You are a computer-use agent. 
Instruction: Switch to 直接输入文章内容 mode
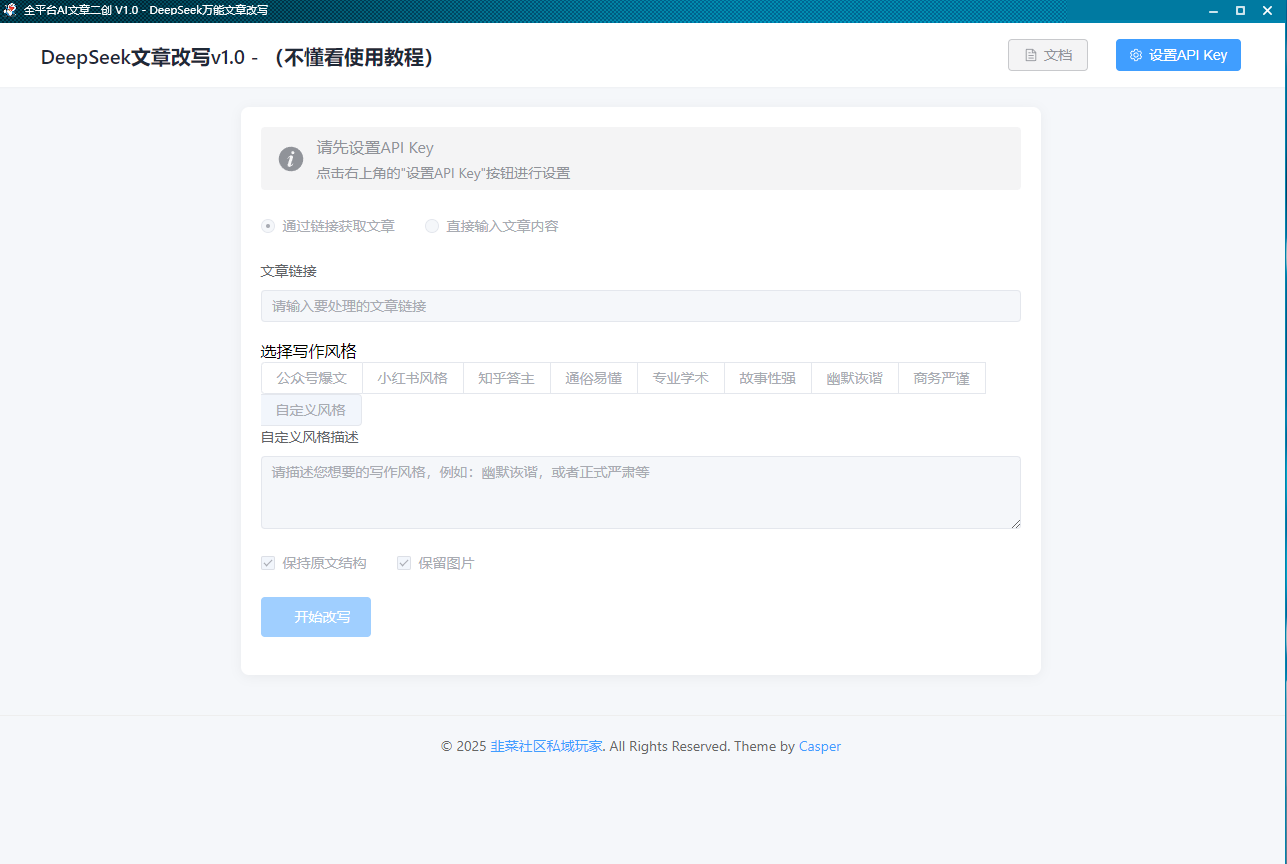click(431, 226)
